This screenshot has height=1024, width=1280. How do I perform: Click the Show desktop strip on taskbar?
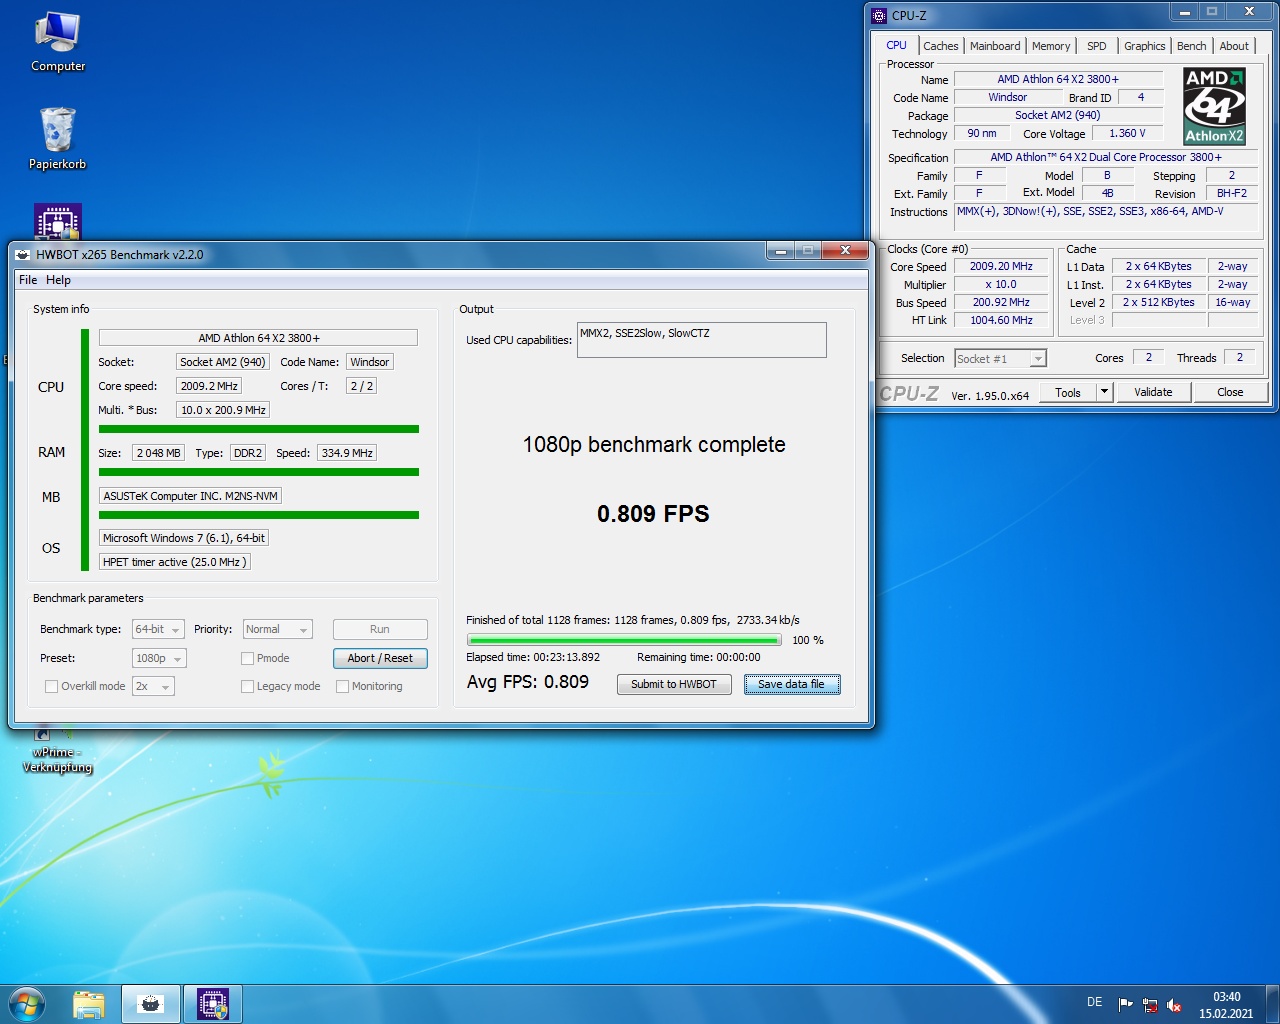click(x=1273, y=1005)
